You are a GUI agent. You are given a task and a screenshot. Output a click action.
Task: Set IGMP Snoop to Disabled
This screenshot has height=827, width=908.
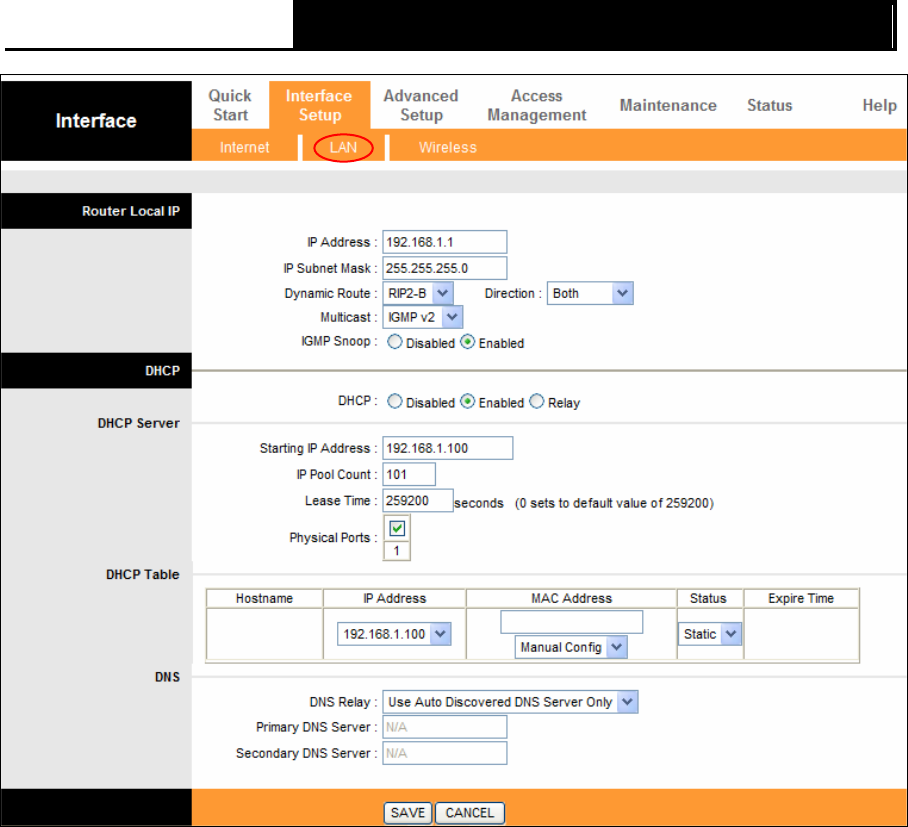pos(395,342)
